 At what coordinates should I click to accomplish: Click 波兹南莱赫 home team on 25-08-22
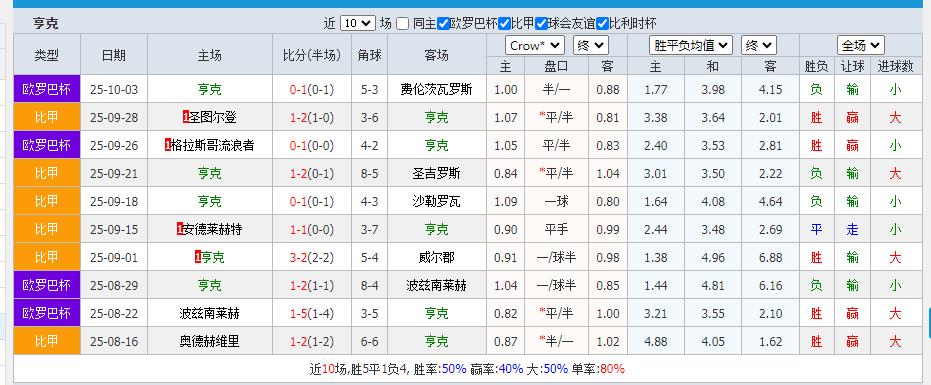coord(210,313)
